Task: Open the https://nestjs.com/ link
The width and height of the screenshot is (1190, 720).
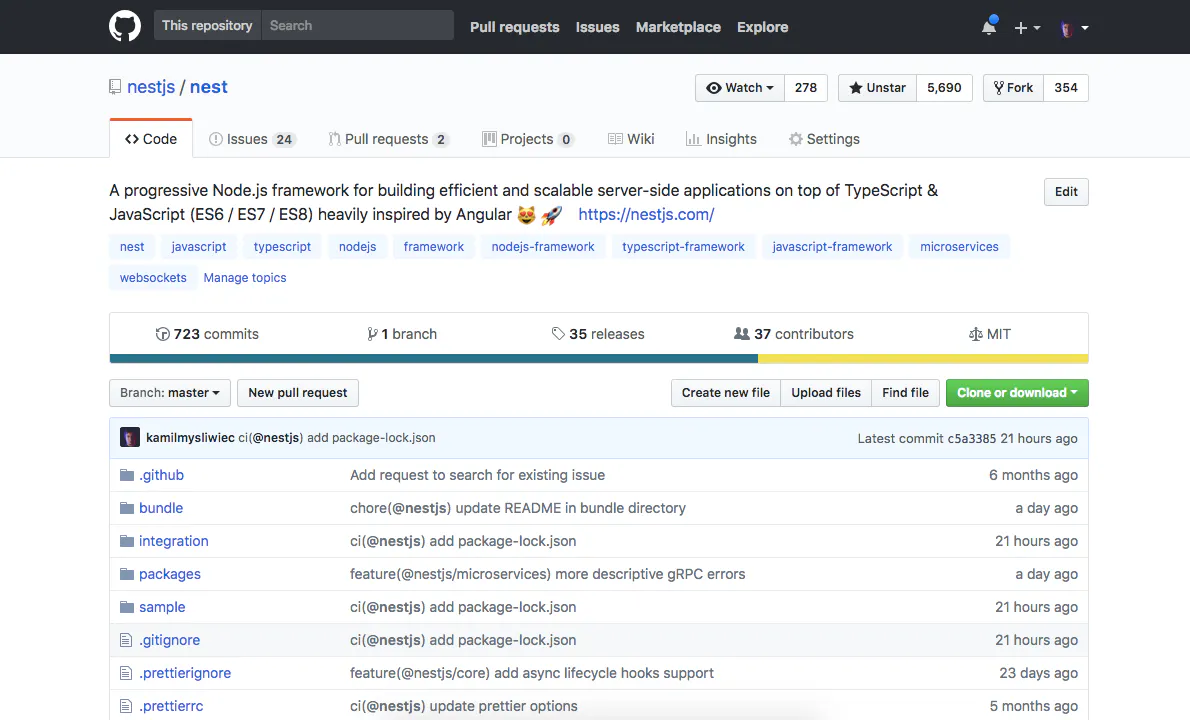Action: coord(646,215)
